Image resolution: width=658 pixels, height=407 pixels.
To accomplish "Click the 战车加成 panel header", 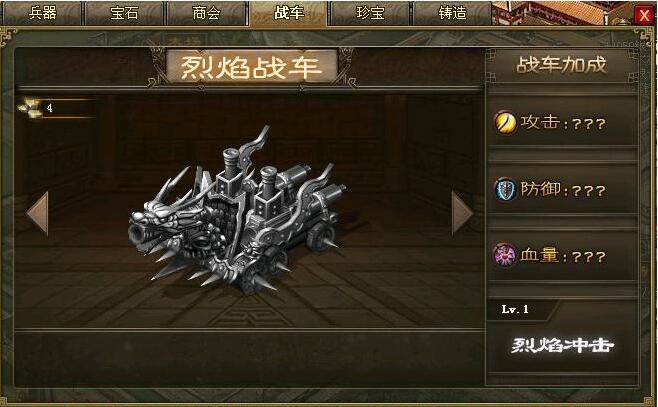I will [561, 65].
